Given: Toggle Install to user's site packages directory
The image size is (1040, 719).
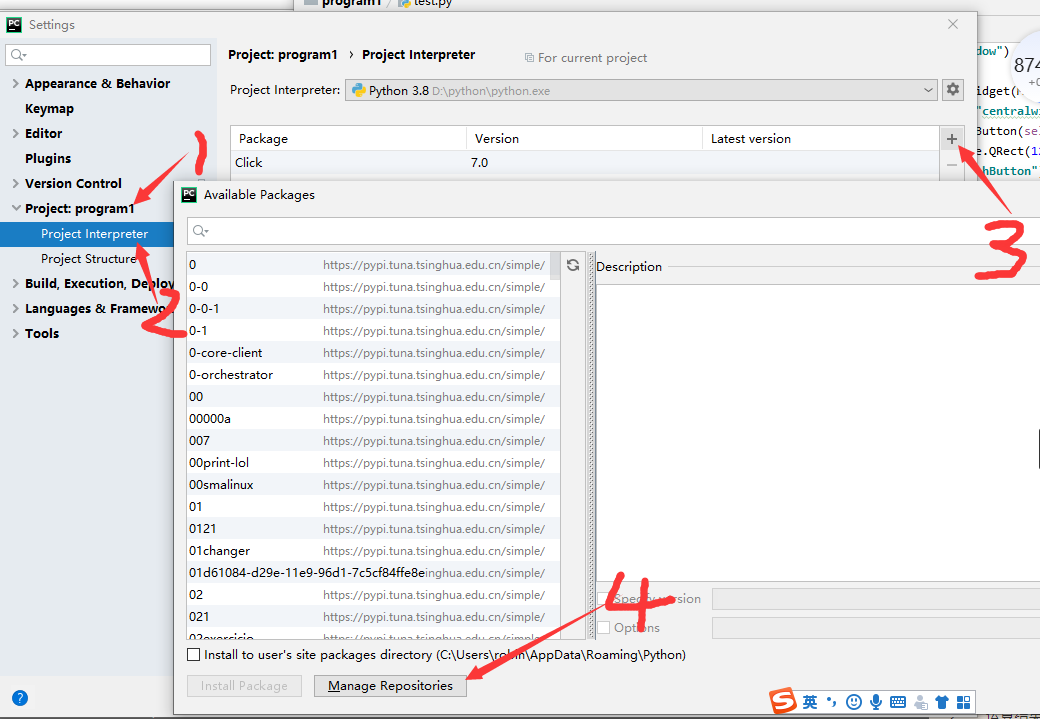Looking at the screenshot, I should [193, 655].
